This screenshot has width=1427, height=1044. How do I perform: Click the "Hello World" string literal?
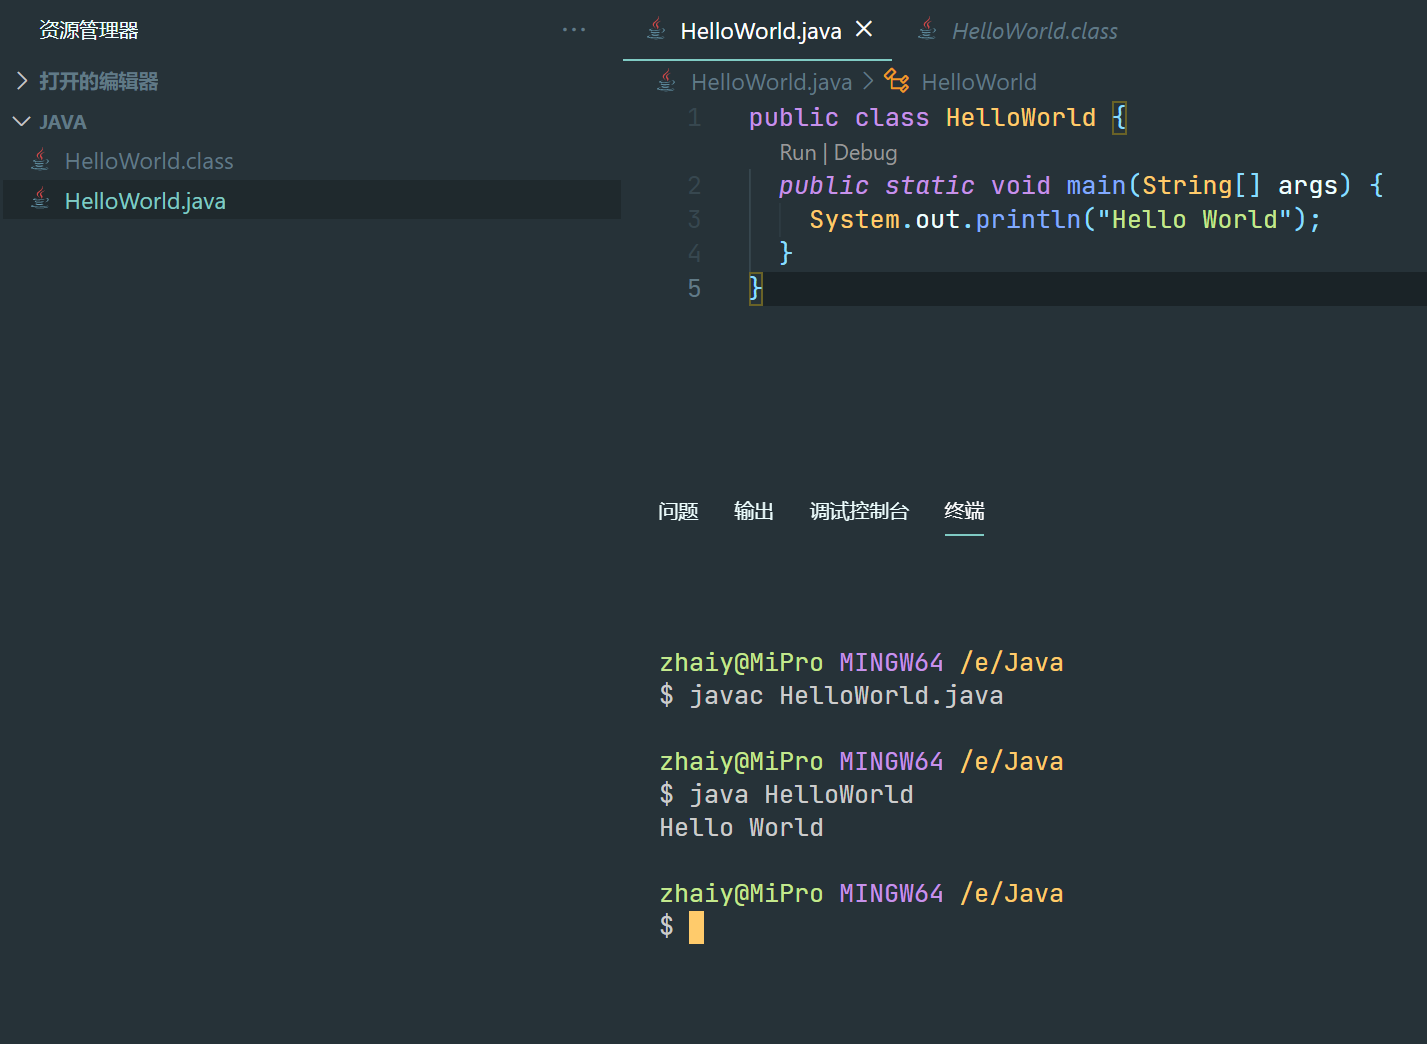(x=1194, y=219)
